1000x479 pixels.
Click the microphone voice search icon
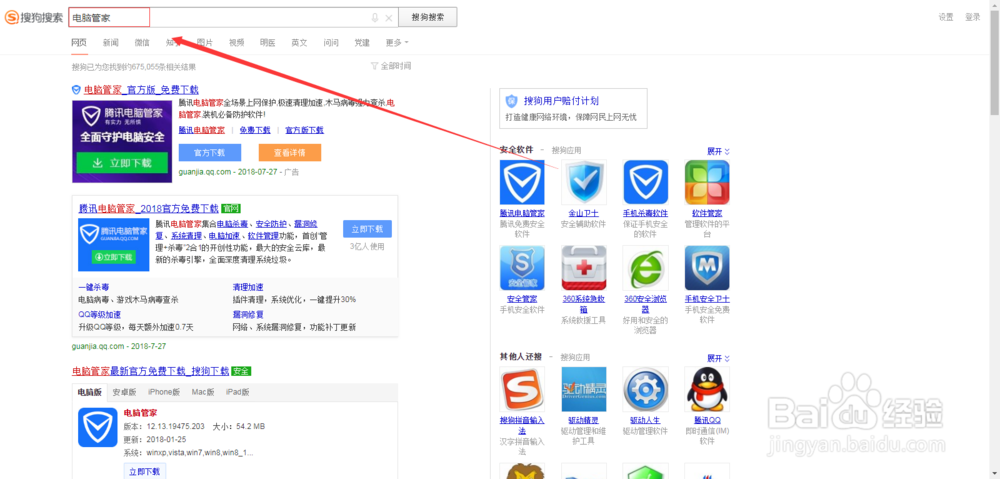pos(374,18)
